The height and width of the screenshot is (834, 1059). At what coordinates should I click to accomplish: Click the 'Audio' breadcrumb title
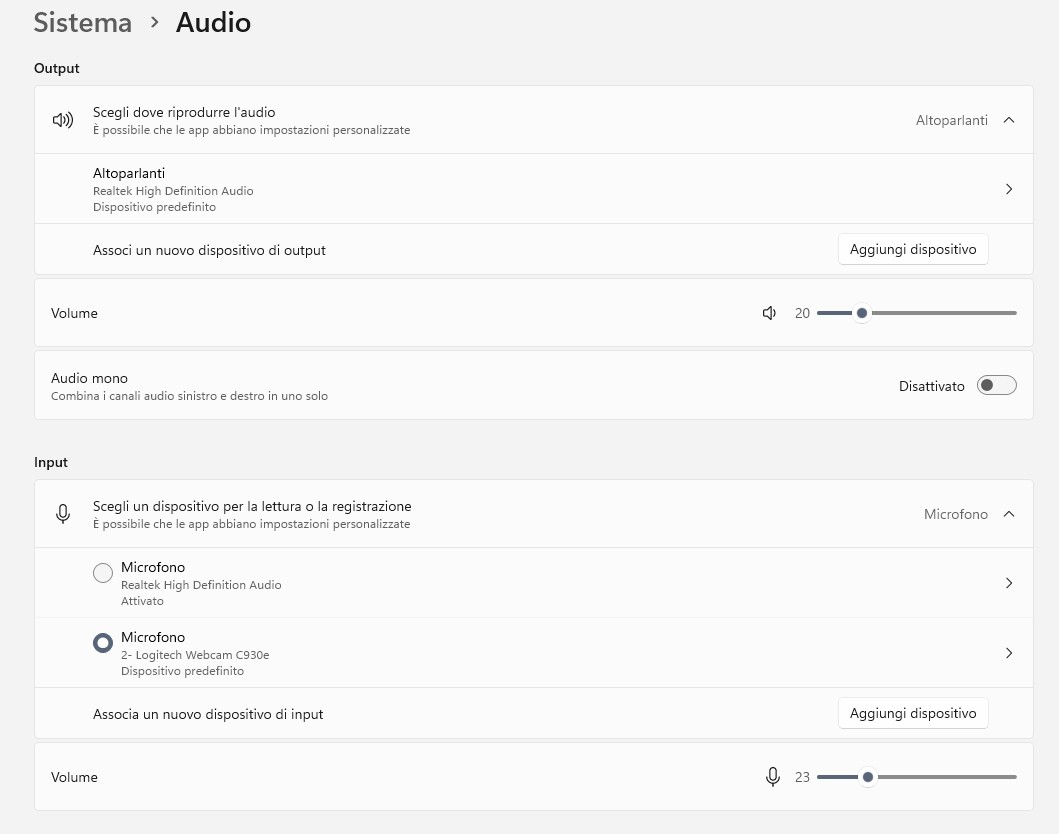pos(213,22)
